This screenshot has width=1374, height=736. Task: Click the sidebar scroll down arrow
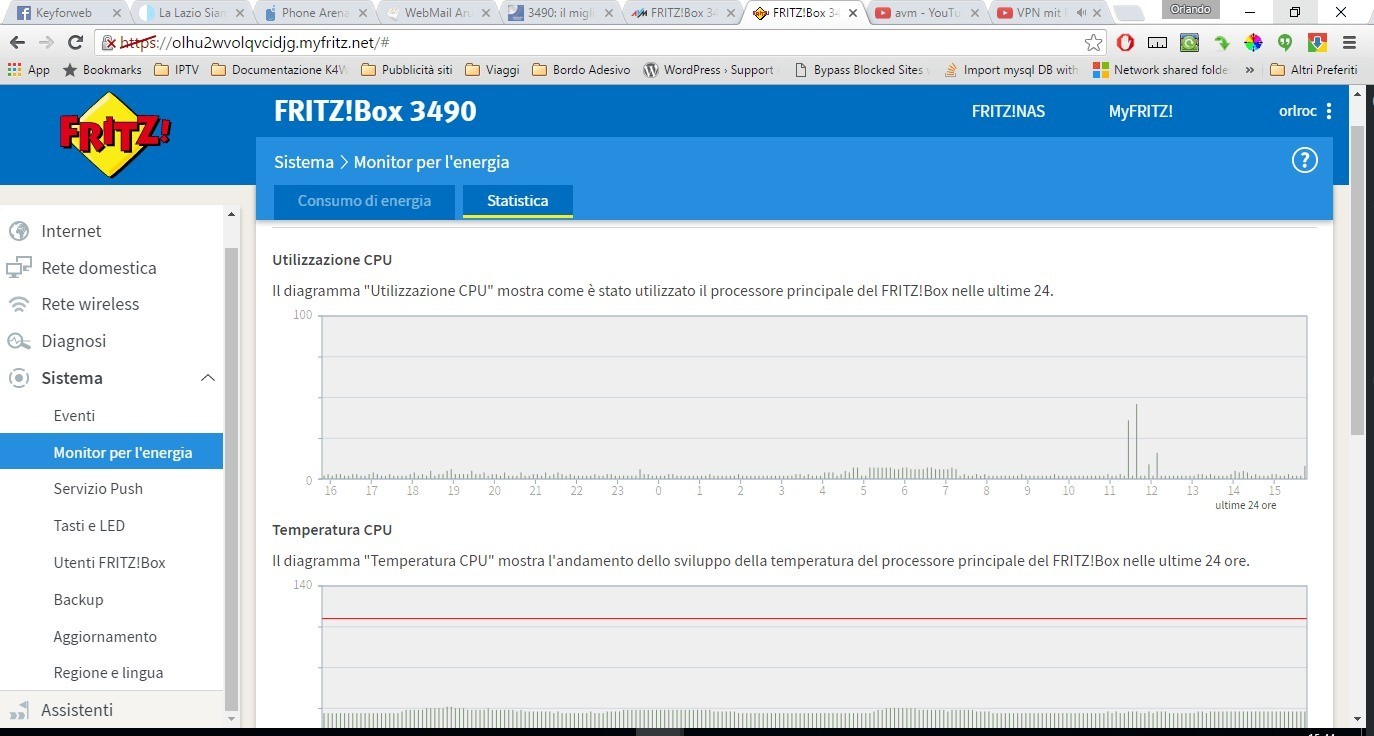coord(232,717)
